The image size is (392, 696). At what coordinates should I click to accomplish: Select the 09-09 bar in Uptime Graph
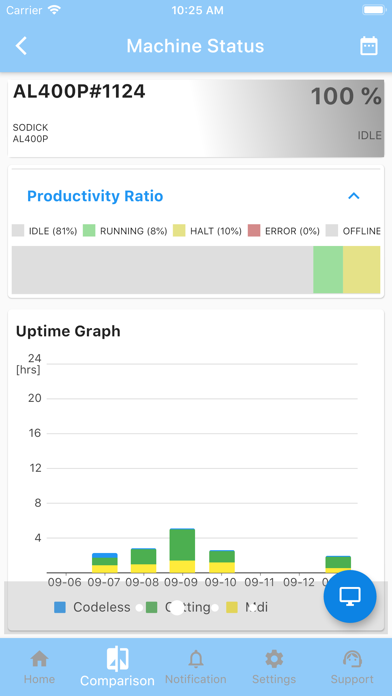point(182,550)
